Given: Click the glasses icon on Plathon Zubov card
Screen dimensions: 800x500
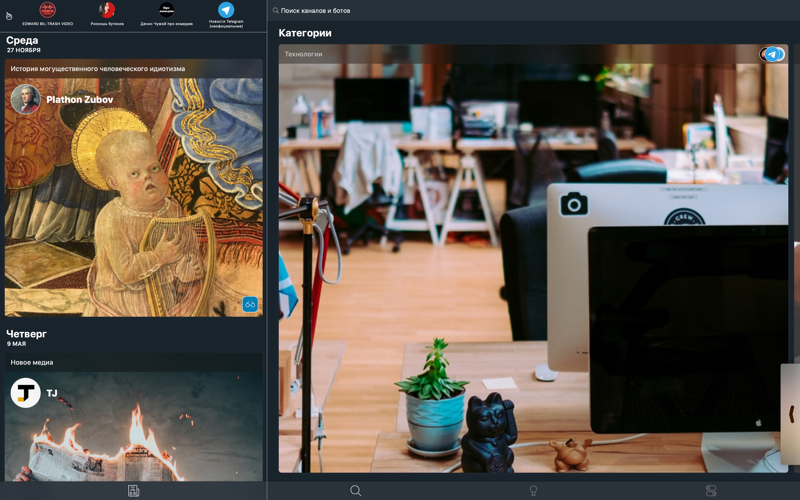Looking at the screenshot, I should pos(250,304).
